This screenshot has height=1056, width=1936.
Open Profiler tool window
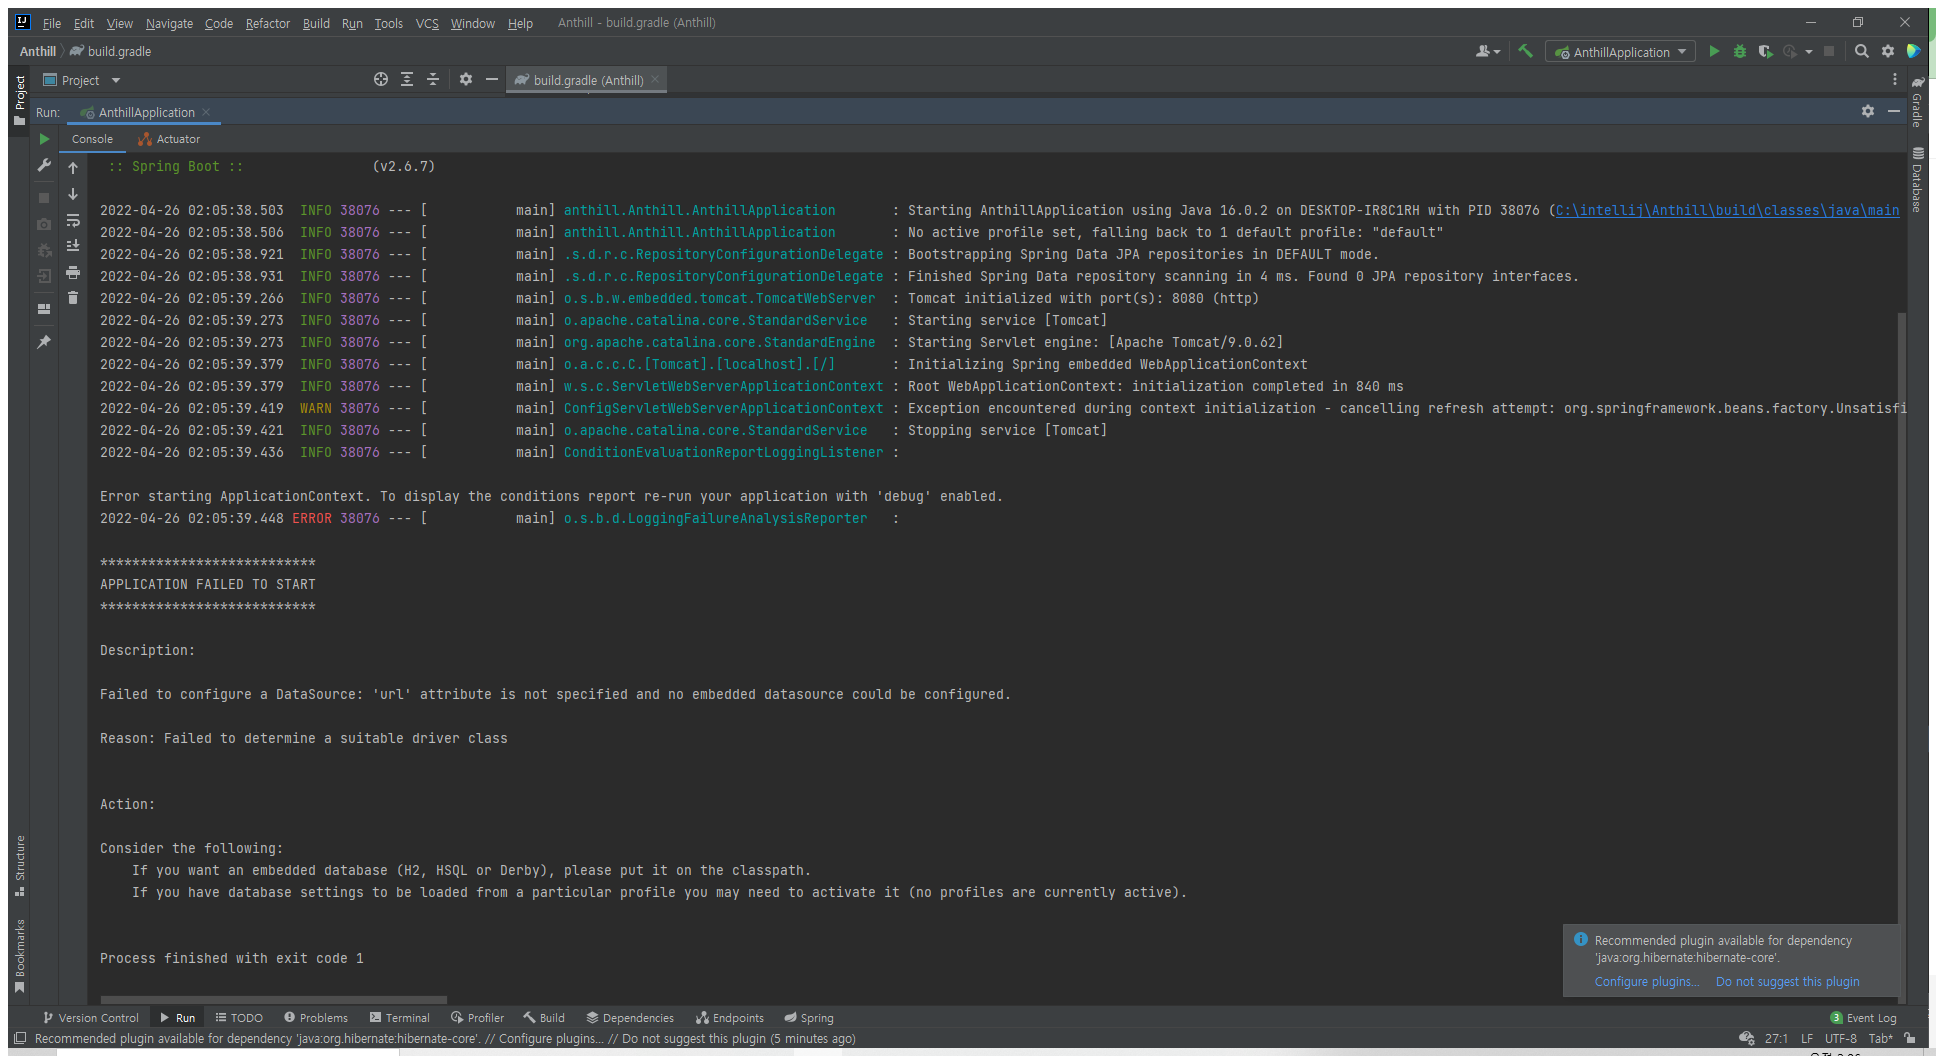click(x=477, y=1018)
